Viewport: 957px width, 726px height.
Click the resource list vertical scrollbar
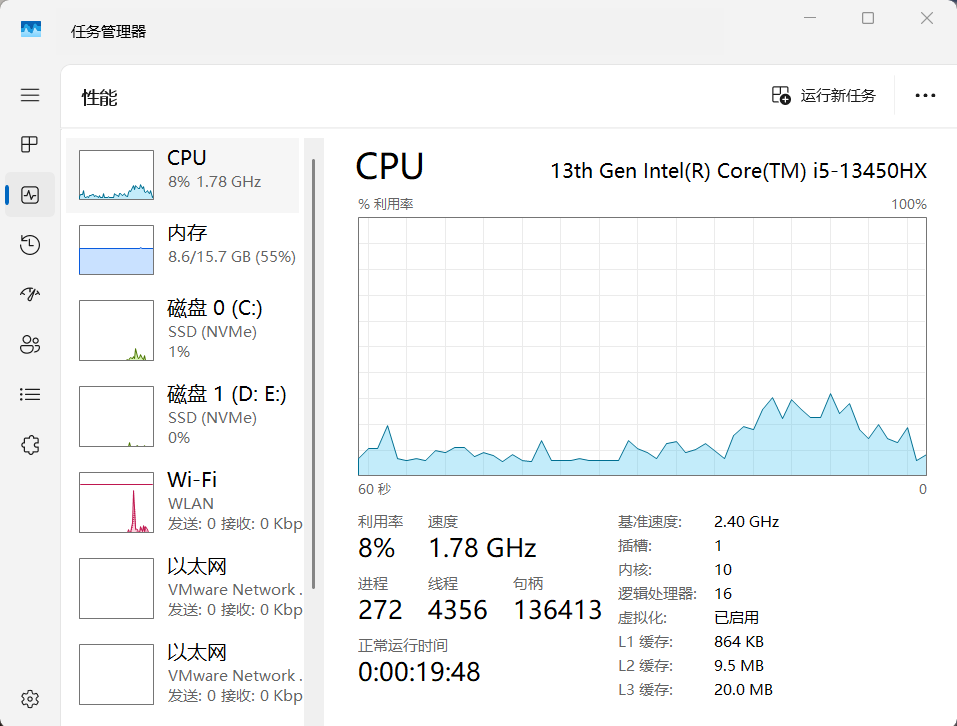tap(314, 373)
